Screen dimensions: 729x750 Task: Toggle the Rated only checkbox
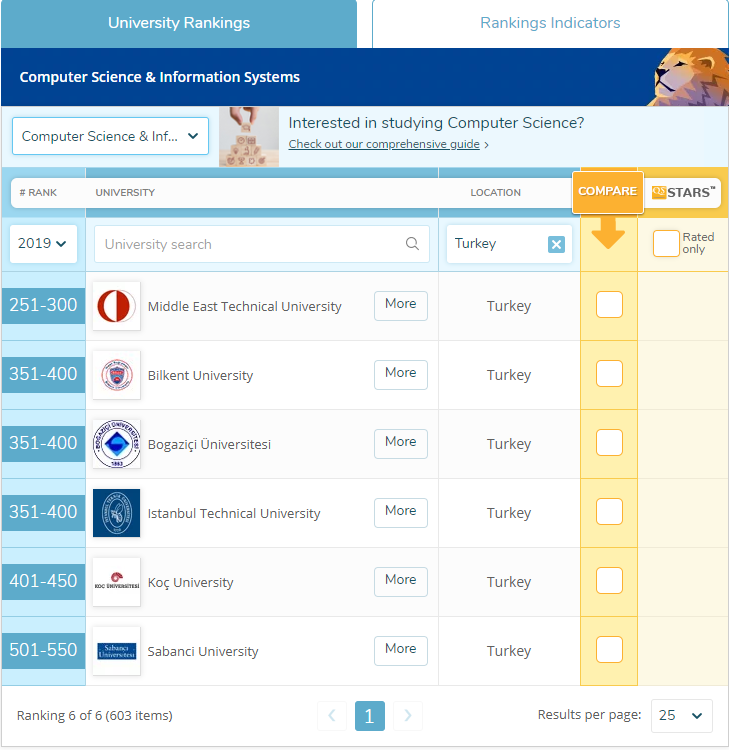(666, 243)
